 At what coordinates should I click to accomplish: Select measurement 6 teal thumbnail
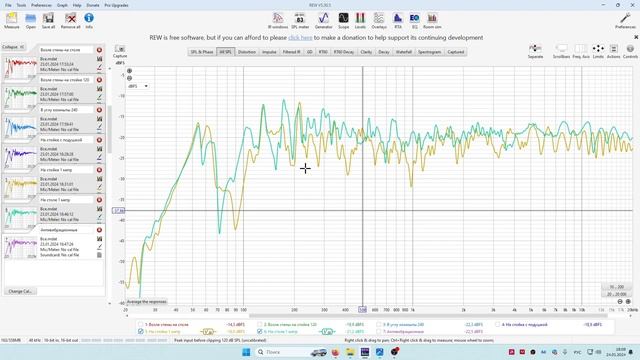[20, 217]
